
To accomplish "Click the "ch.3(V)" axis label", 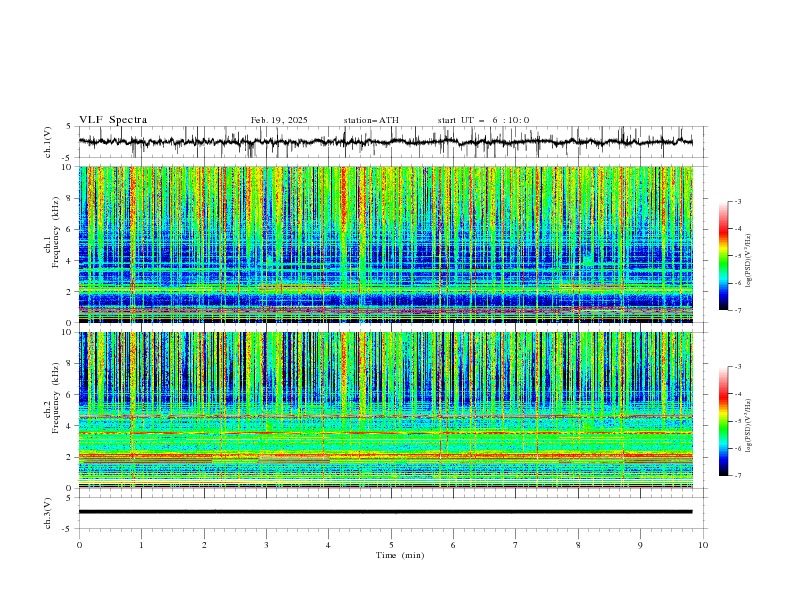I will point(48,513).
